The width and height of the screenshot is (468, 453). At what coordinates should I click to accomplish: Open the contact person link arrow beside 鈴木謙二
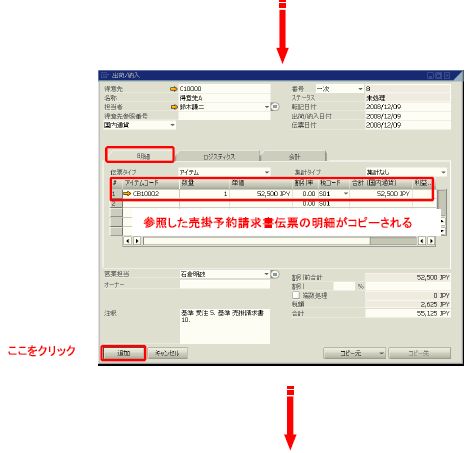174,107
